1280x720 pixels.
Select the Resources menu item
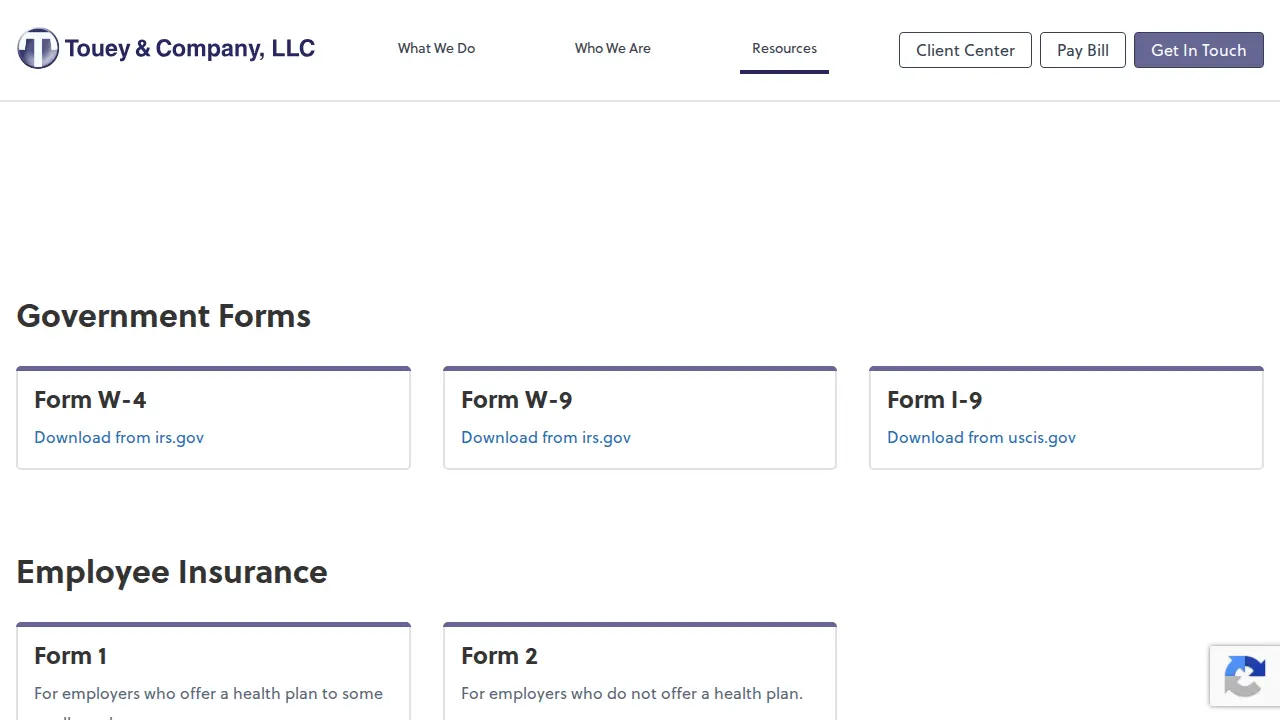784,48
